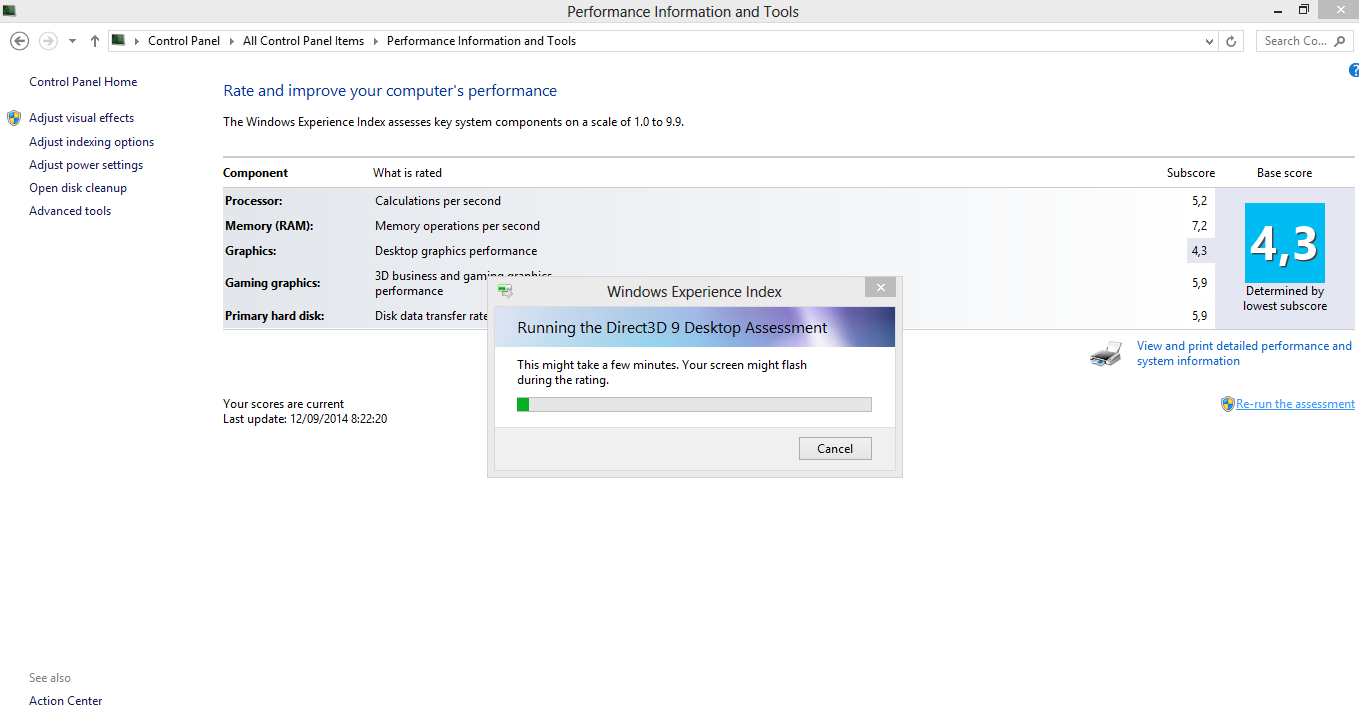
Task: Click the shield icon beside Adjust visual effects
Action: pyautogui.click(x=14, y=118)
